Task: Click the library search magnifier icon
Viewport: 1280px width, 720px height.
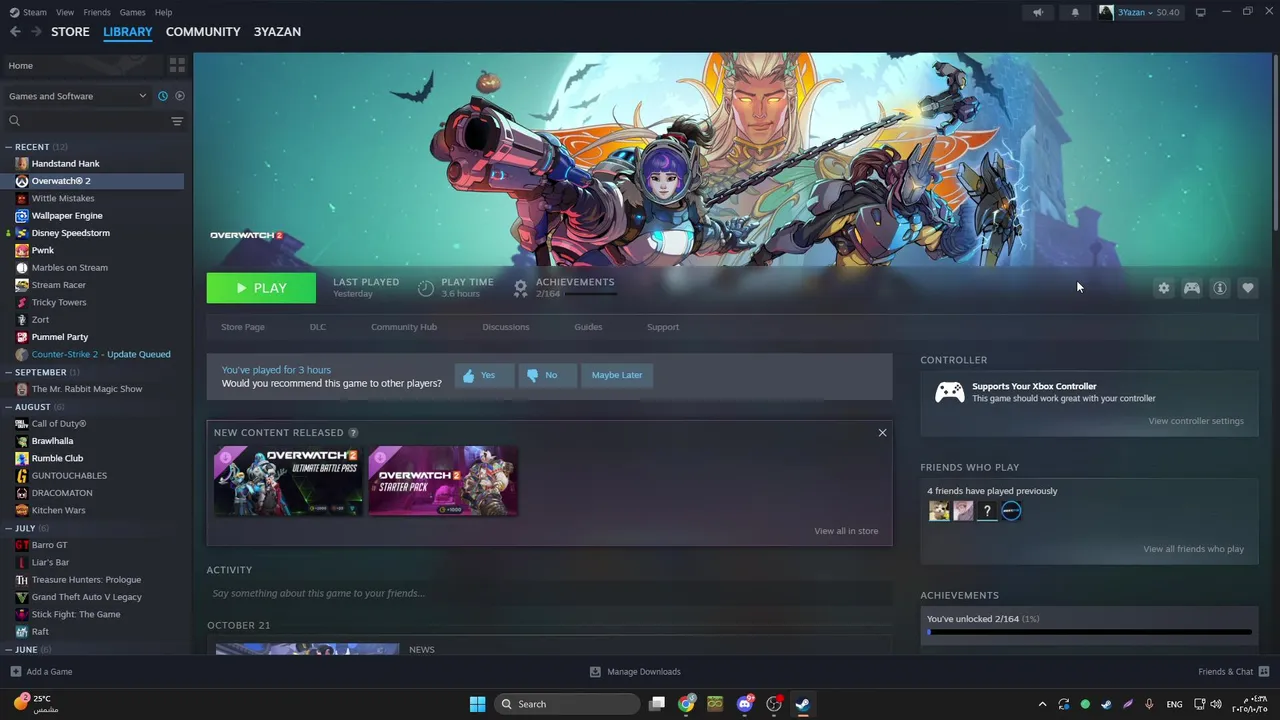Action: coord(14,121)
